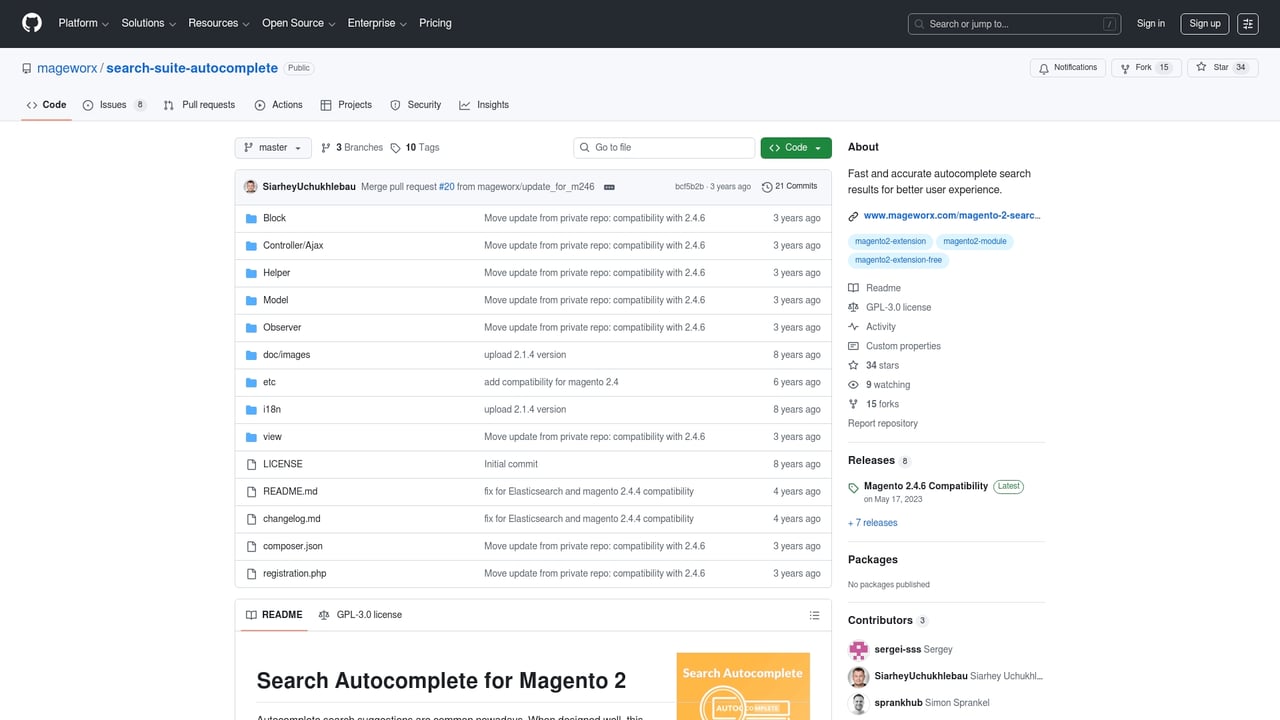
Task: Open the commit history via 21 Commits icon
Action: (x=767, y=186)
